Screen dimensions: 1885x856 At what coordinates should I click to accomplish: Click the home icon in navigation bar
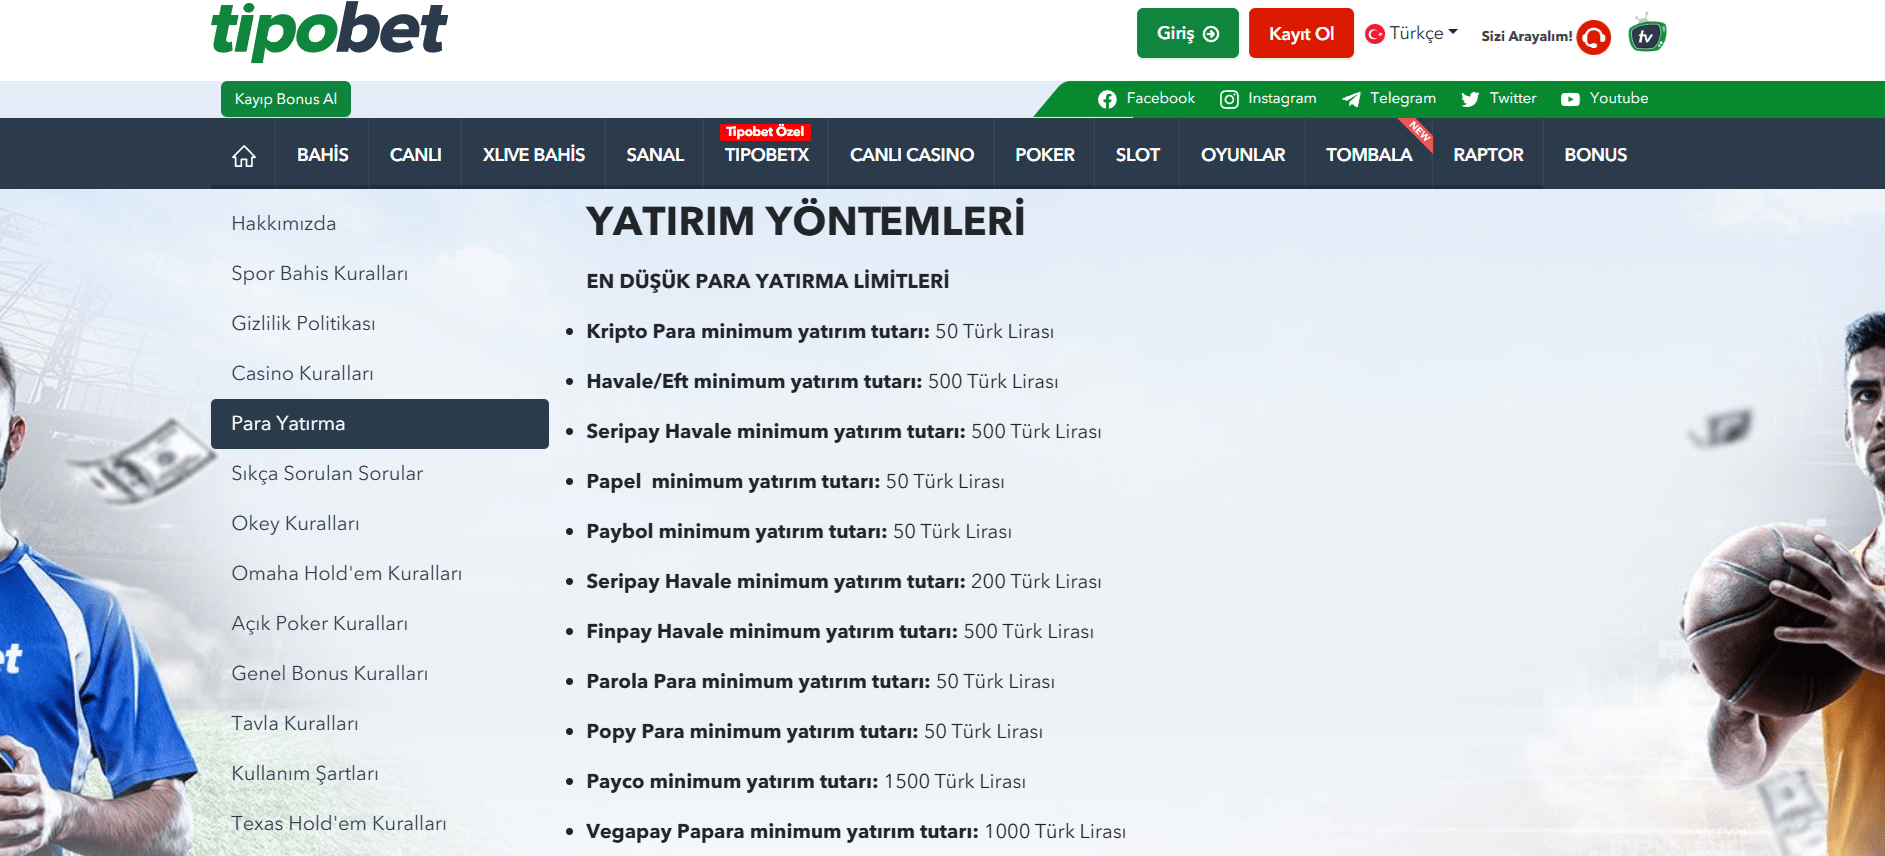coord(244,156)
